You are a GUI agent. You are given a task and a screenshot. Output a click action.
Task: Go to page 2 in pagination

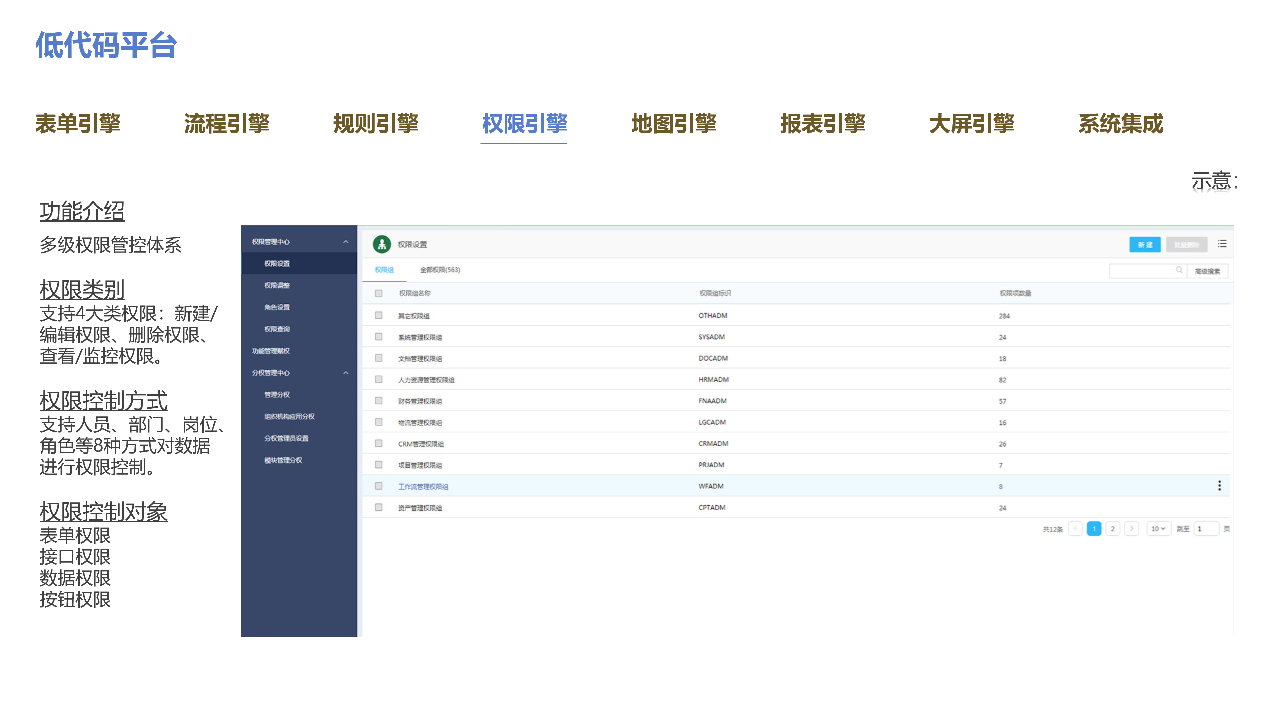pos(1113,528)
